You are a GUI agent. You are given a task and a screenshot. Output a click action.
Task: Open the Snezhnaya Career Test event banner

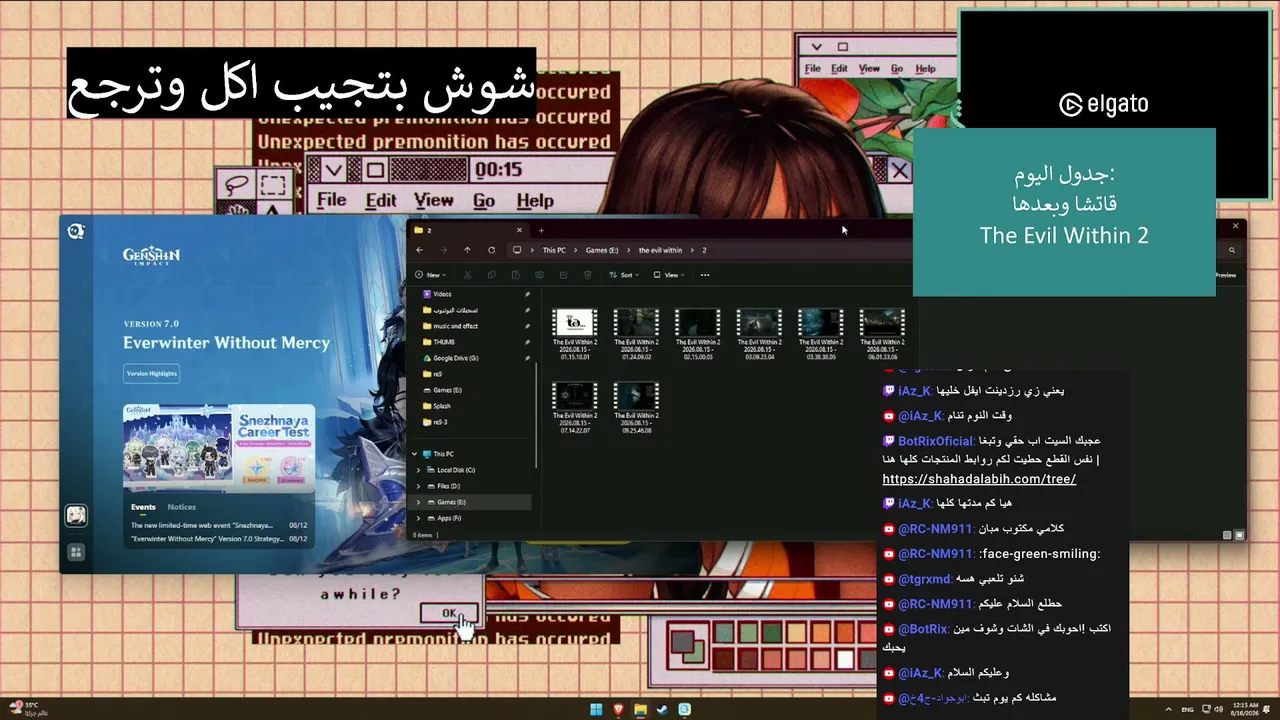click(219, 446)
